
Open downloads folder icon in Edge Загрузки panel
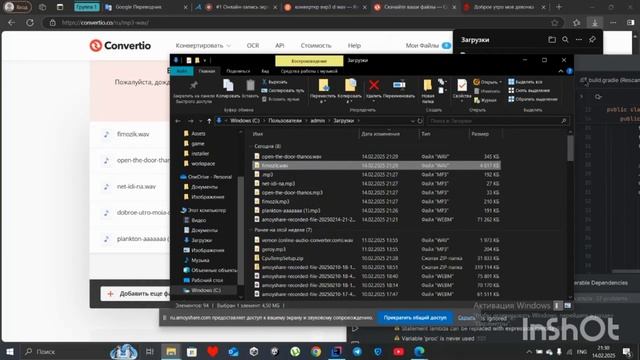point(552,40)
